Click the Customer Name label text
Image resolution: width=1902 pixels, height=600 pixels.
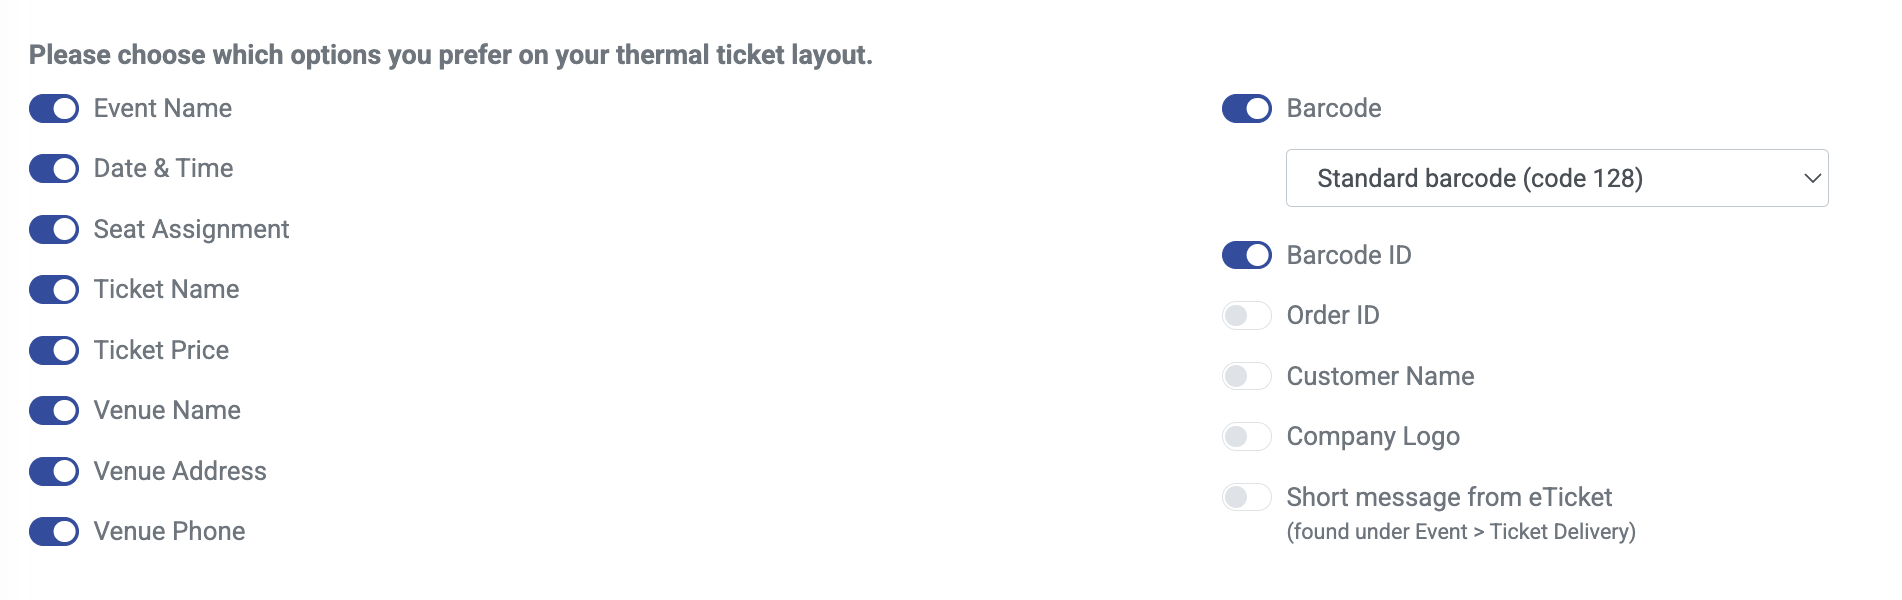coord(1380,377)
